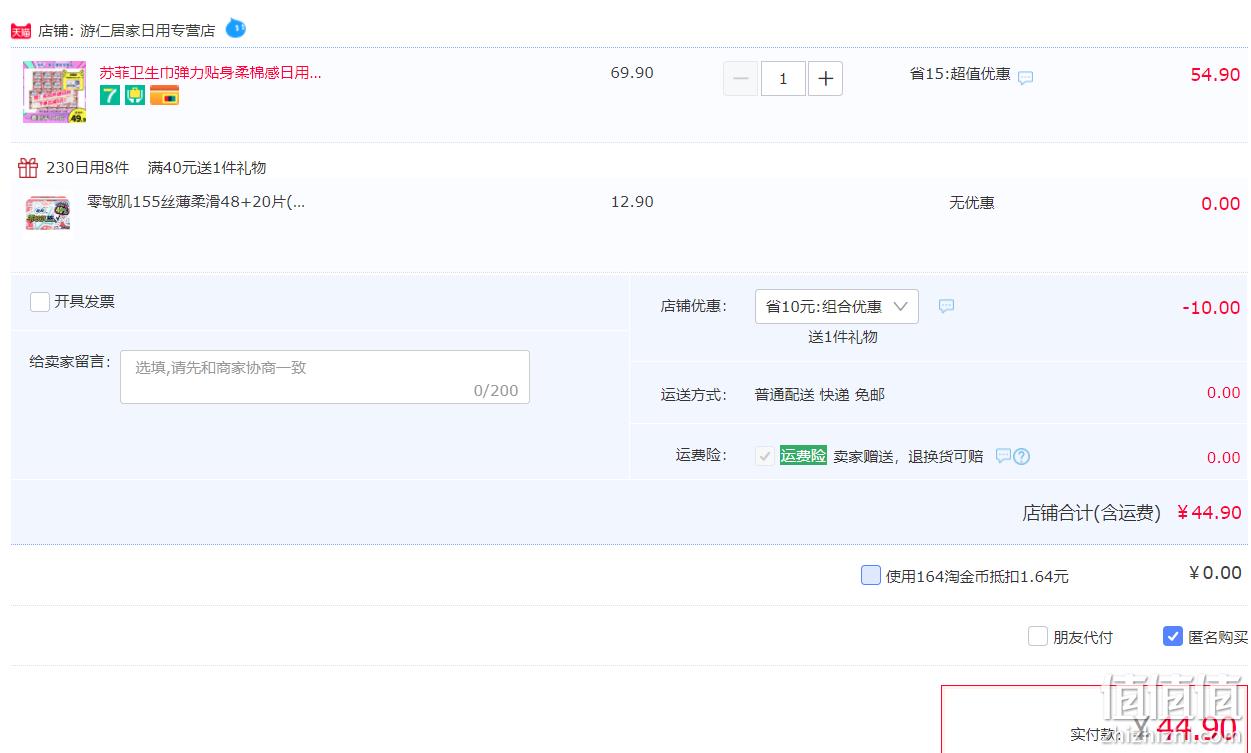Click the Tmall store logo icon

coord(21,31)
